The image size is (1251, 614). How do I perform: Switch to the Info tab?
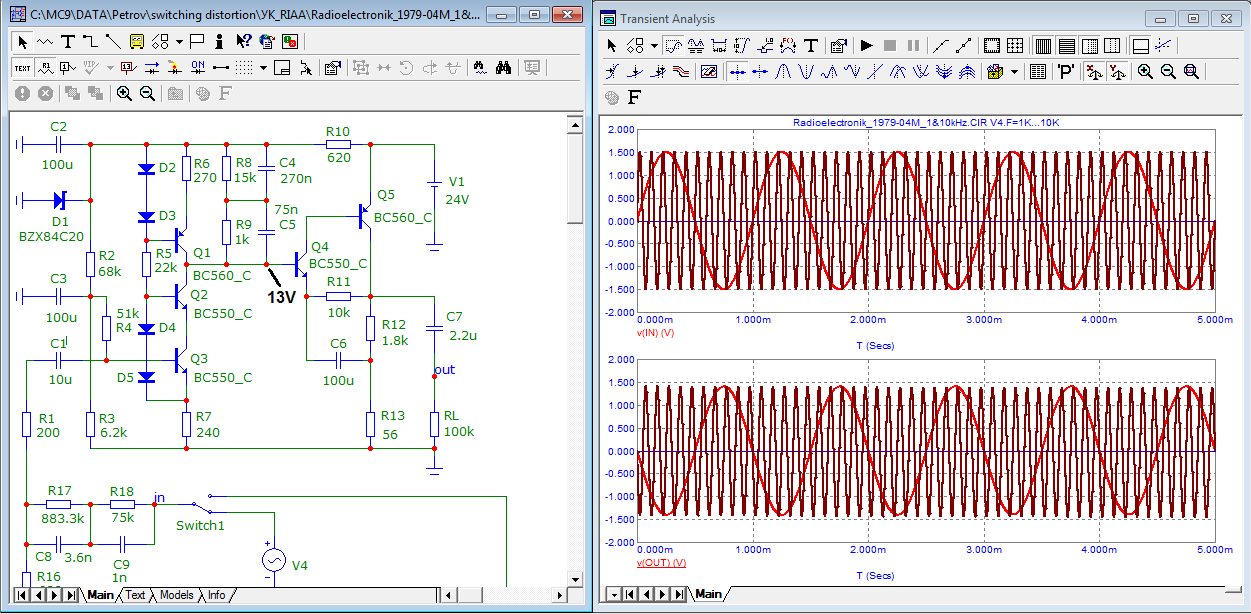(x=216, y=595)
